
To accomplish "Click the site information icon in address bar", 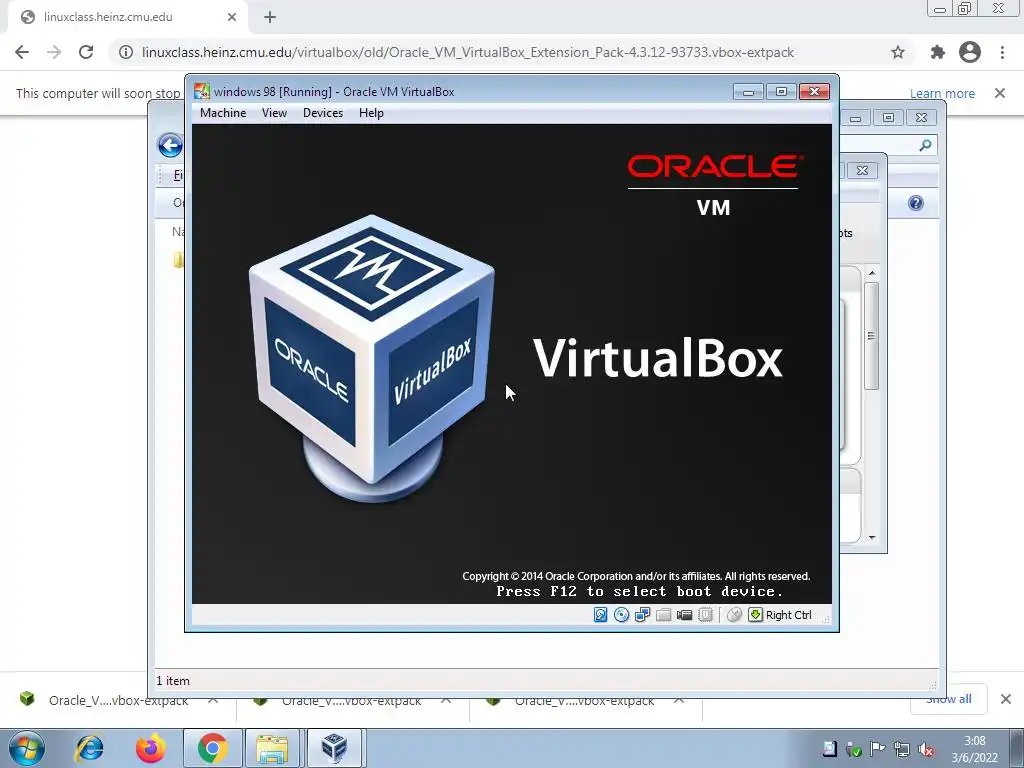I will click(x=125, y=52).
